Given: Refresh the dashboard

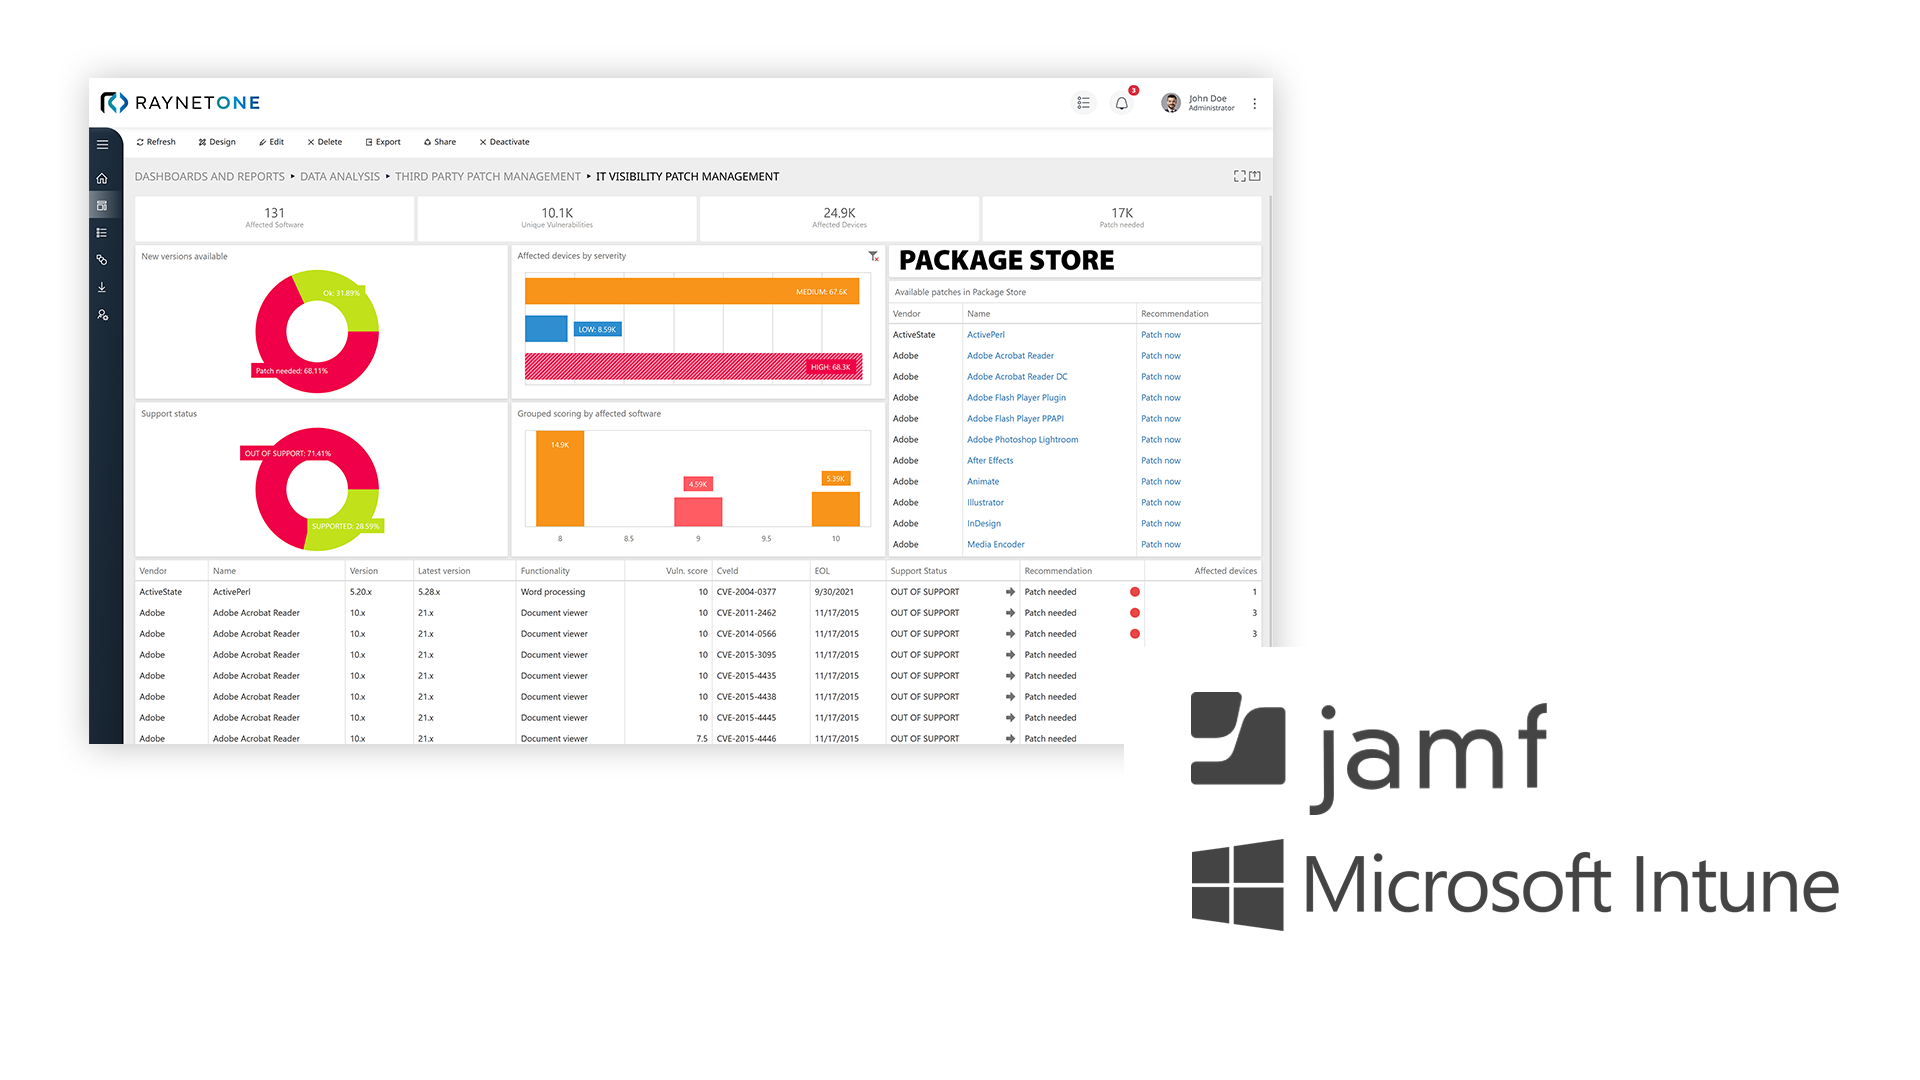Looking at the screenshot, I should [x=156, y=142].
